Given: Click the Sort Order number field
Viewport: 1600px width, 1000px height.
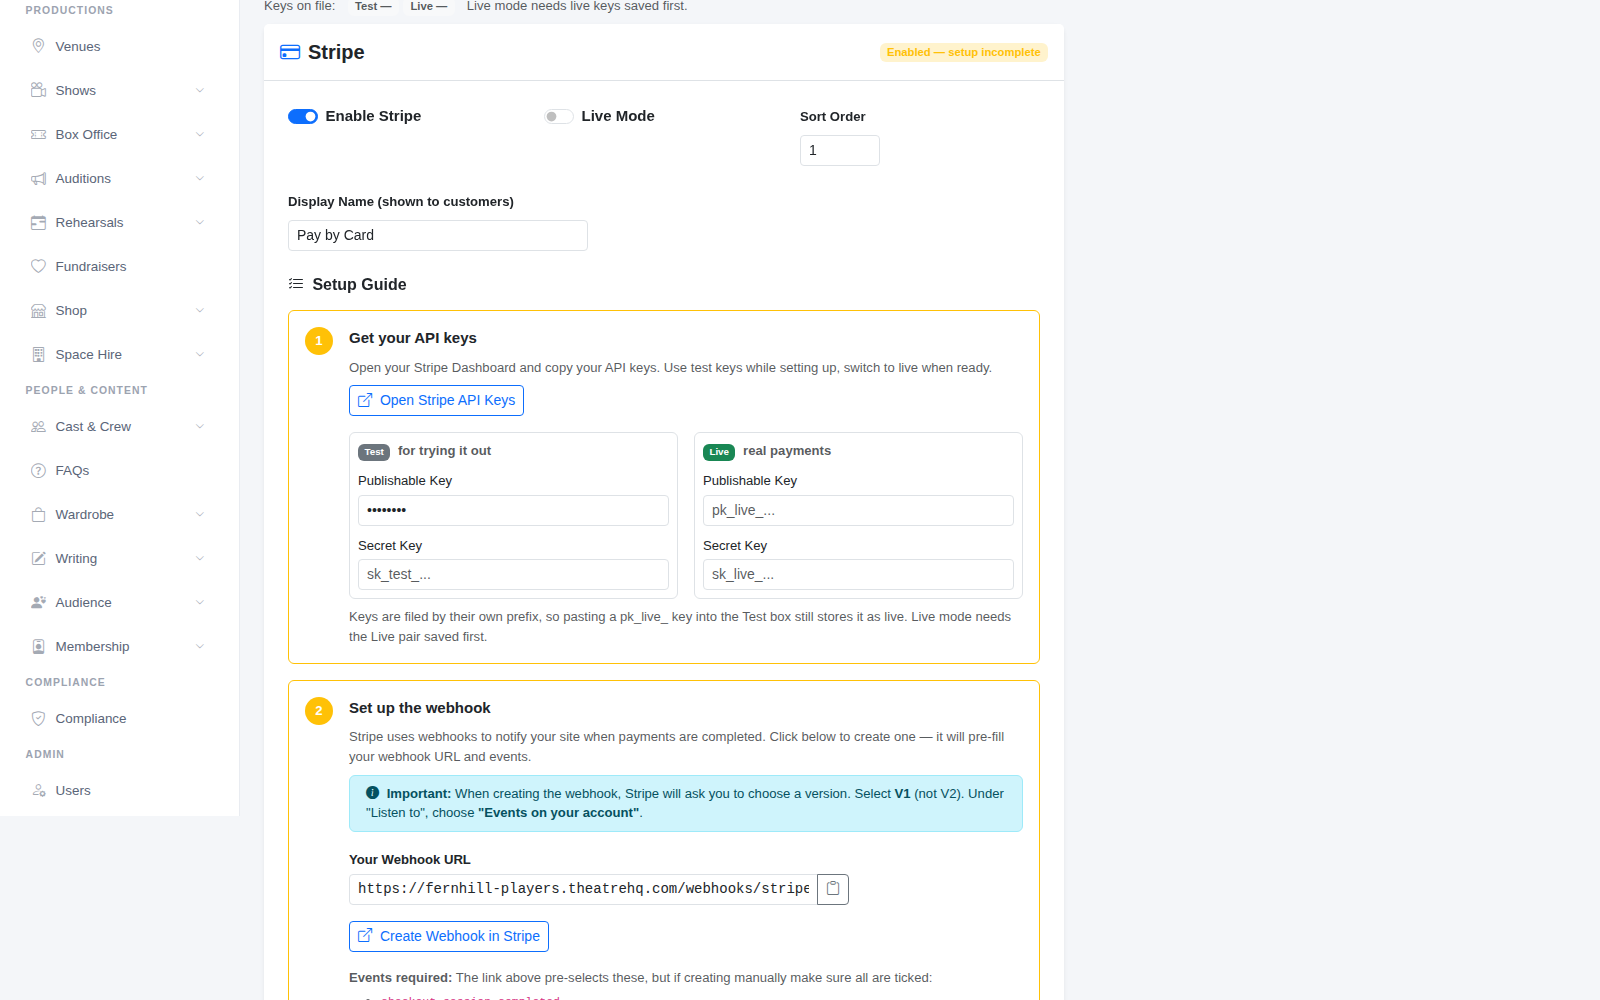Looking at the screenshot, I should coord(840,150).
